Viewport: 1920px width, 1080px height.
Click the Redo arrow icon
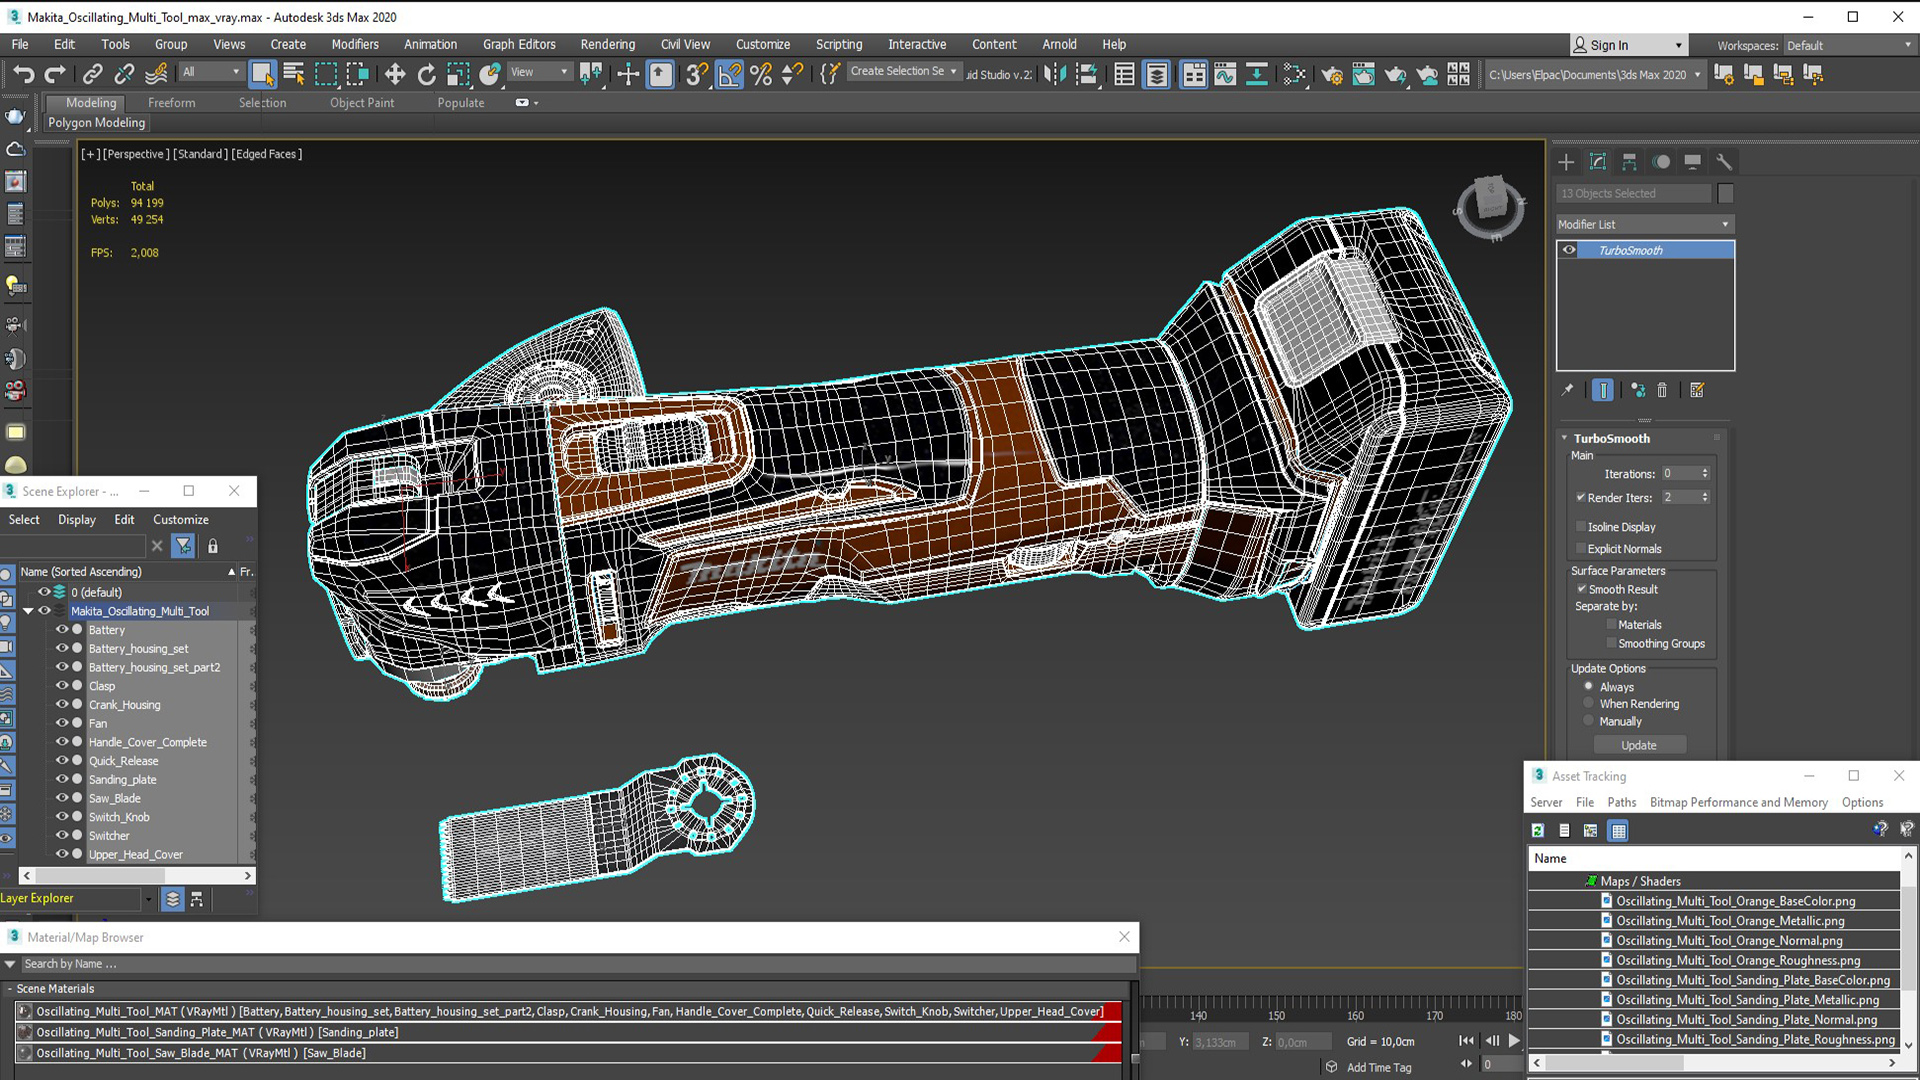pyautogui.click(x=55, y=74)
